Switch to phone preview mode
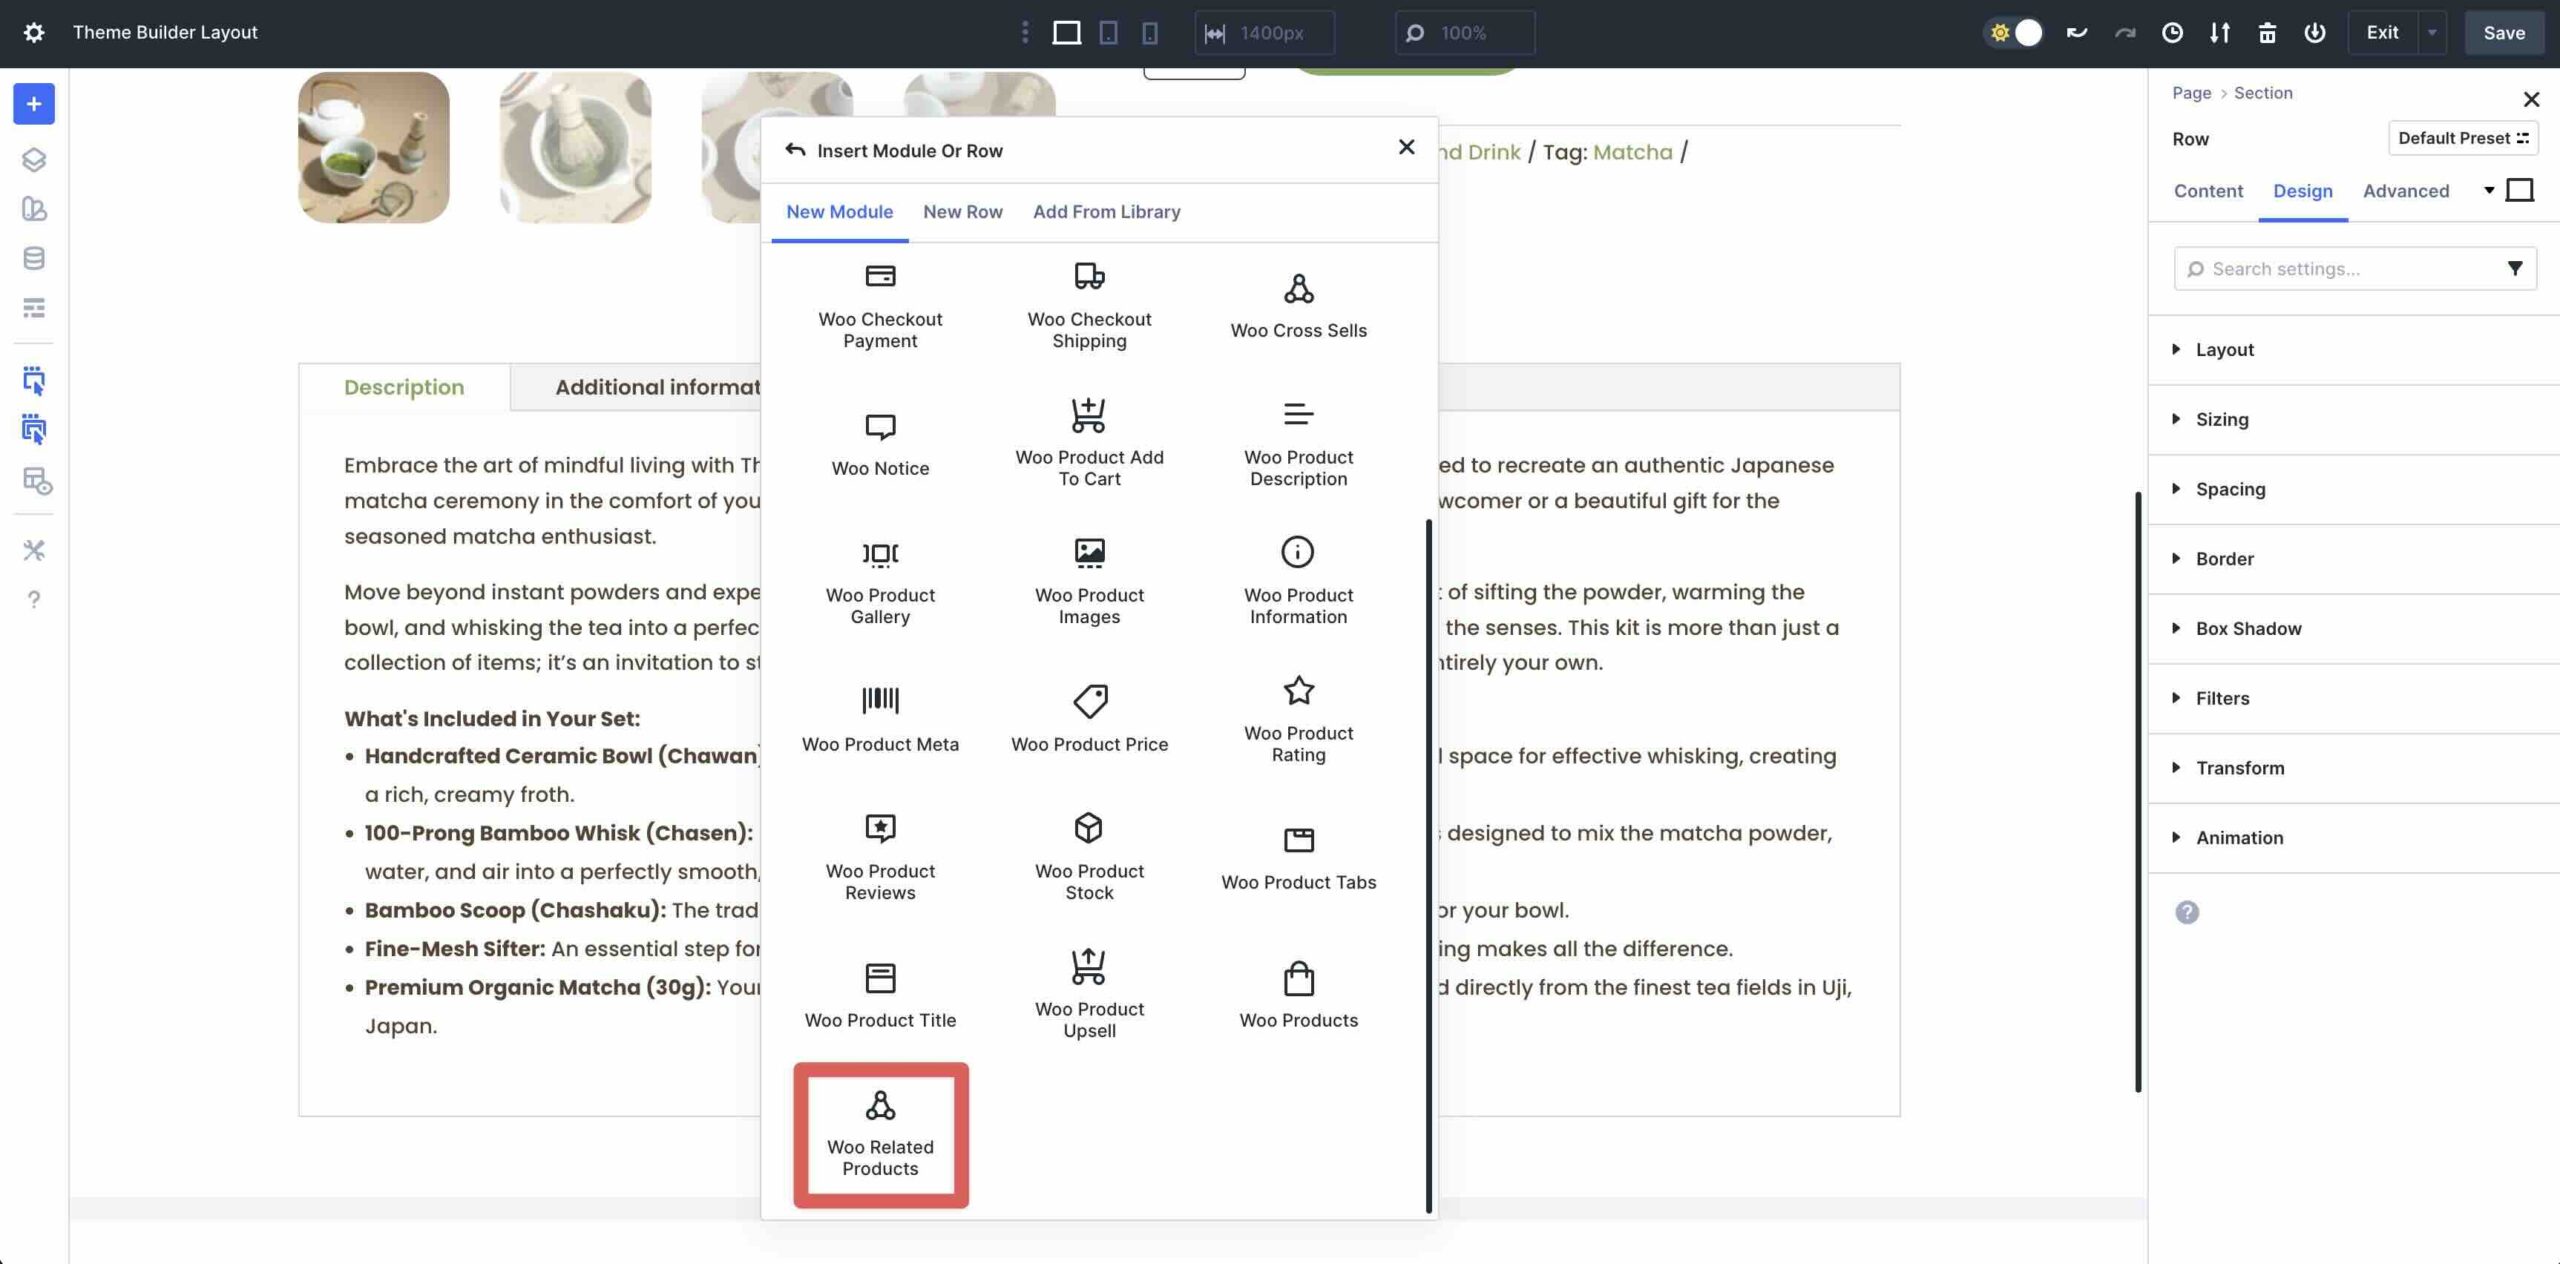Image resolution: width=2560 pixels, height=1264 pixels. coord(1150,32)
